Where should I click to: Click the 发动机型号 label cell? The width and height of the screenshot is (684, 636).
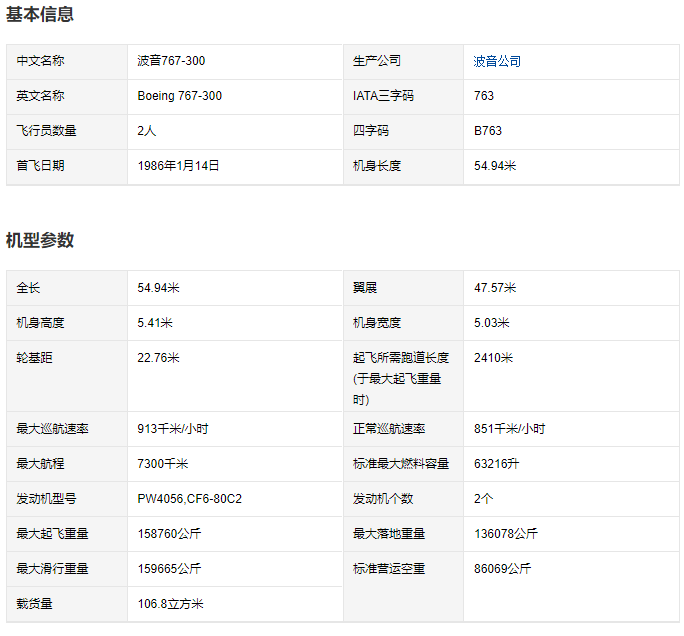(x=67, y=499)
